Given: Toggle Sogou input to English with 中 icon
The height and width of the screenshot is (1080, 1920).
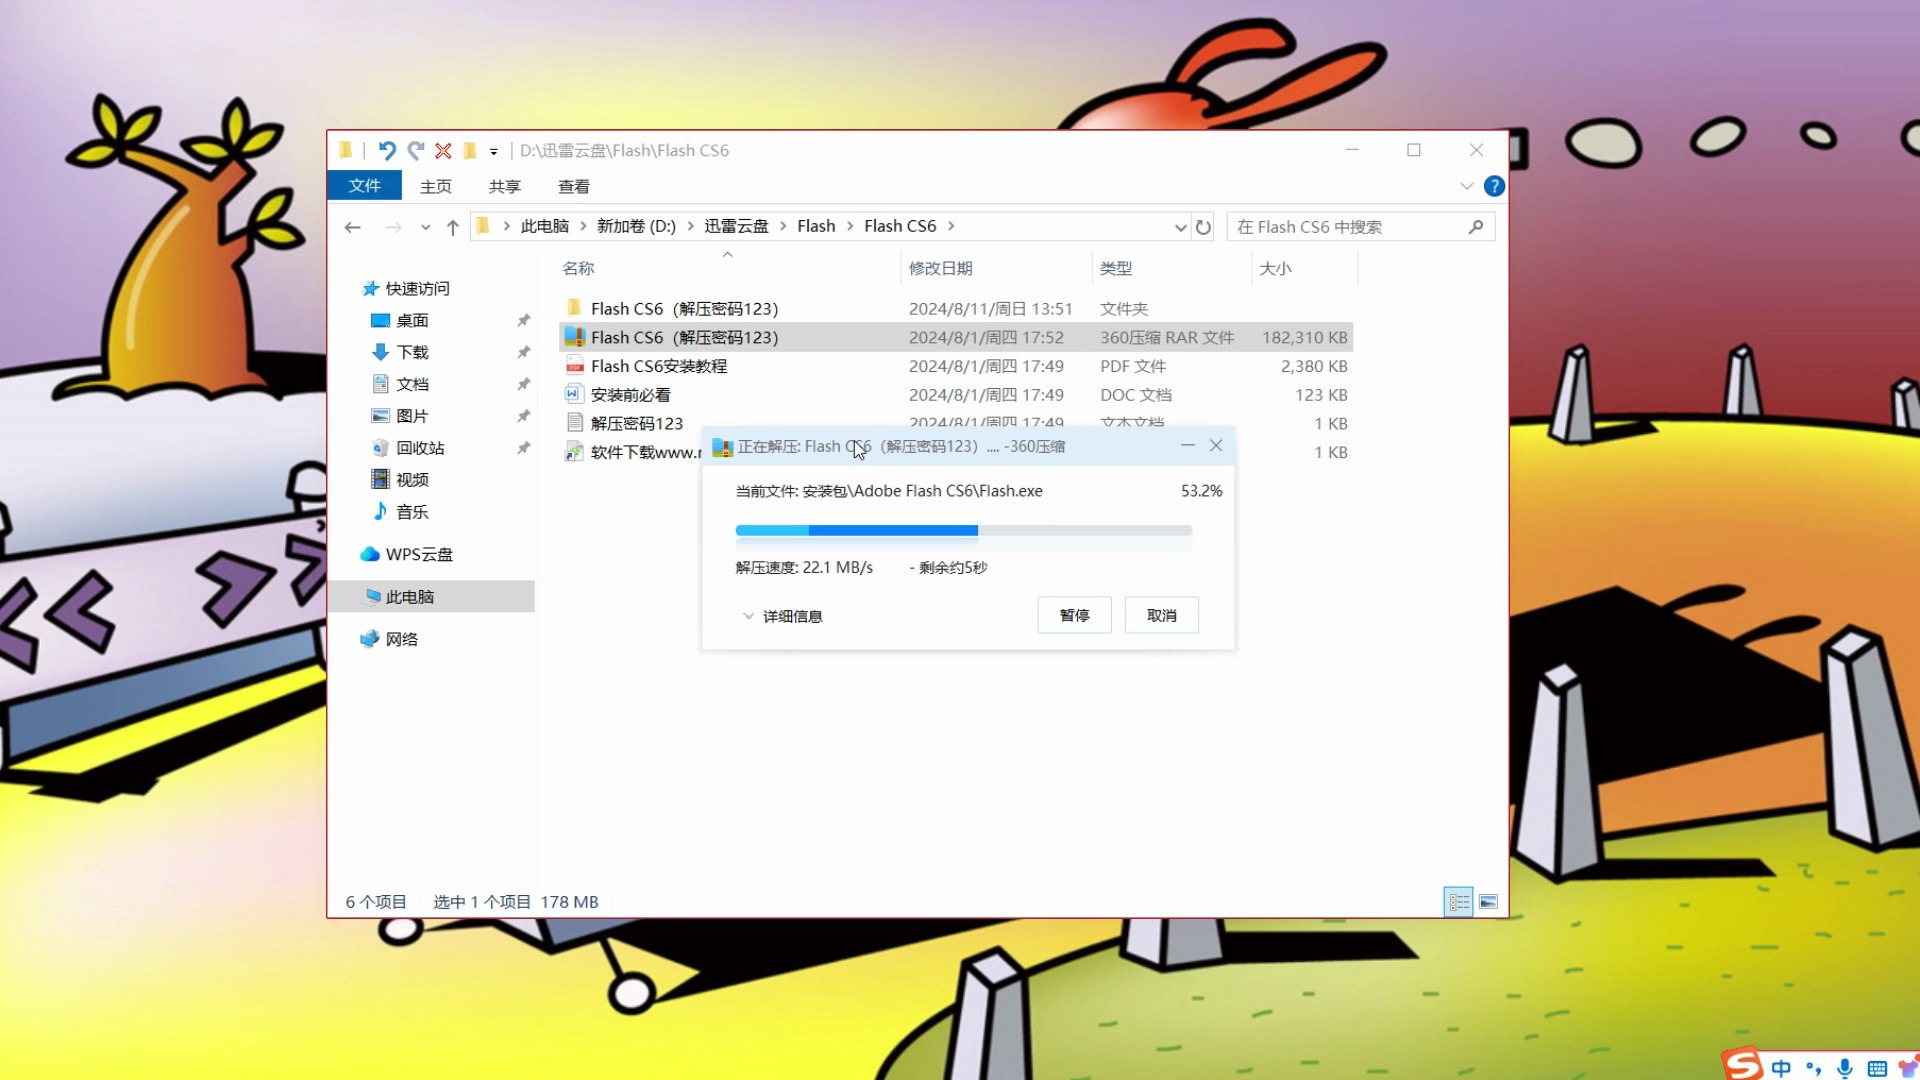Looking at the screenshot, I should coord(1782,1066).
